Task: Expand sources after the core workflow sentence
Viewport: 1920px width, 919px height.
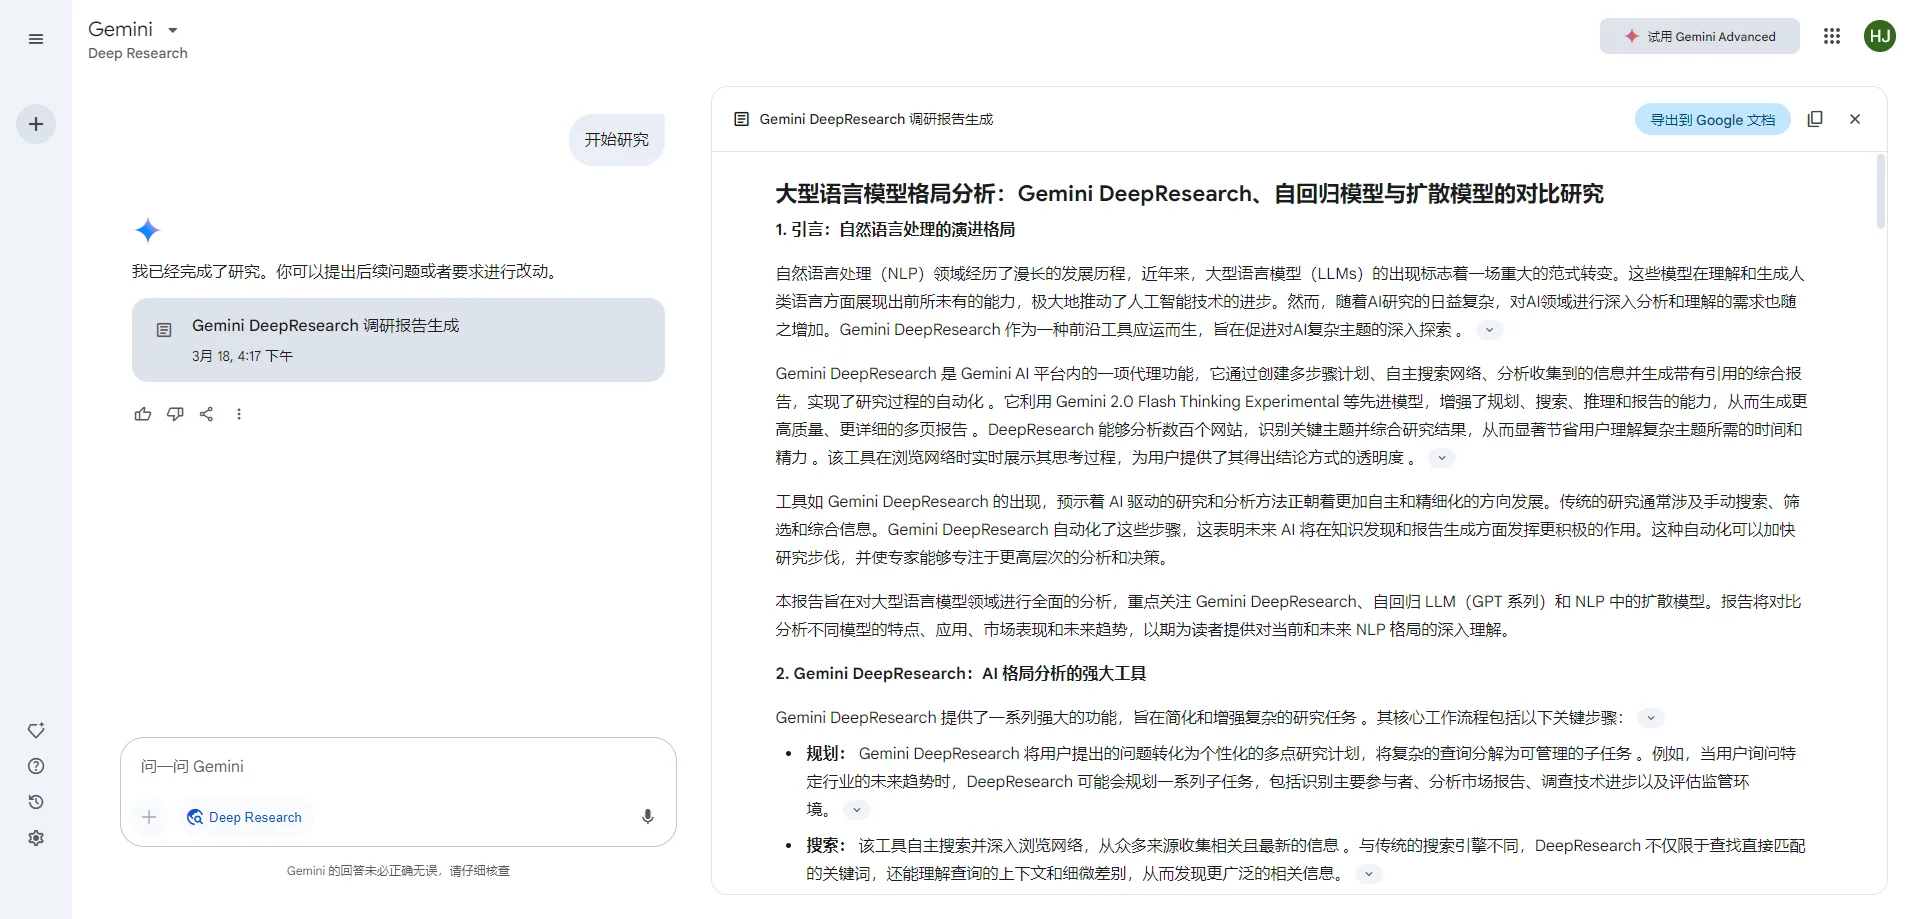Action: tap(1651, 718)
